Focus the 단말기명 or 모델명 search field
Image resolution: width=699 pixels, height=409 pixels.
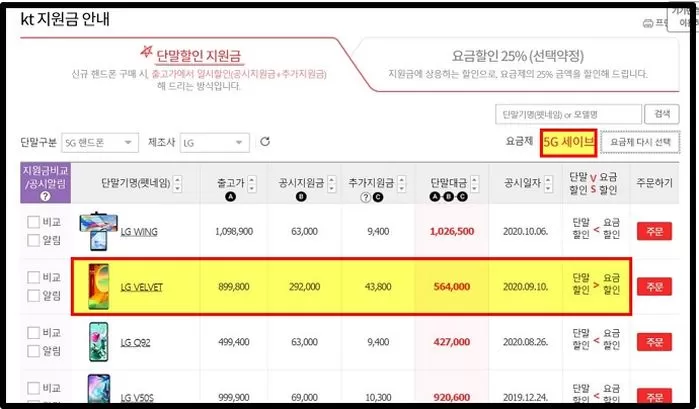click(x=568, y=115)
